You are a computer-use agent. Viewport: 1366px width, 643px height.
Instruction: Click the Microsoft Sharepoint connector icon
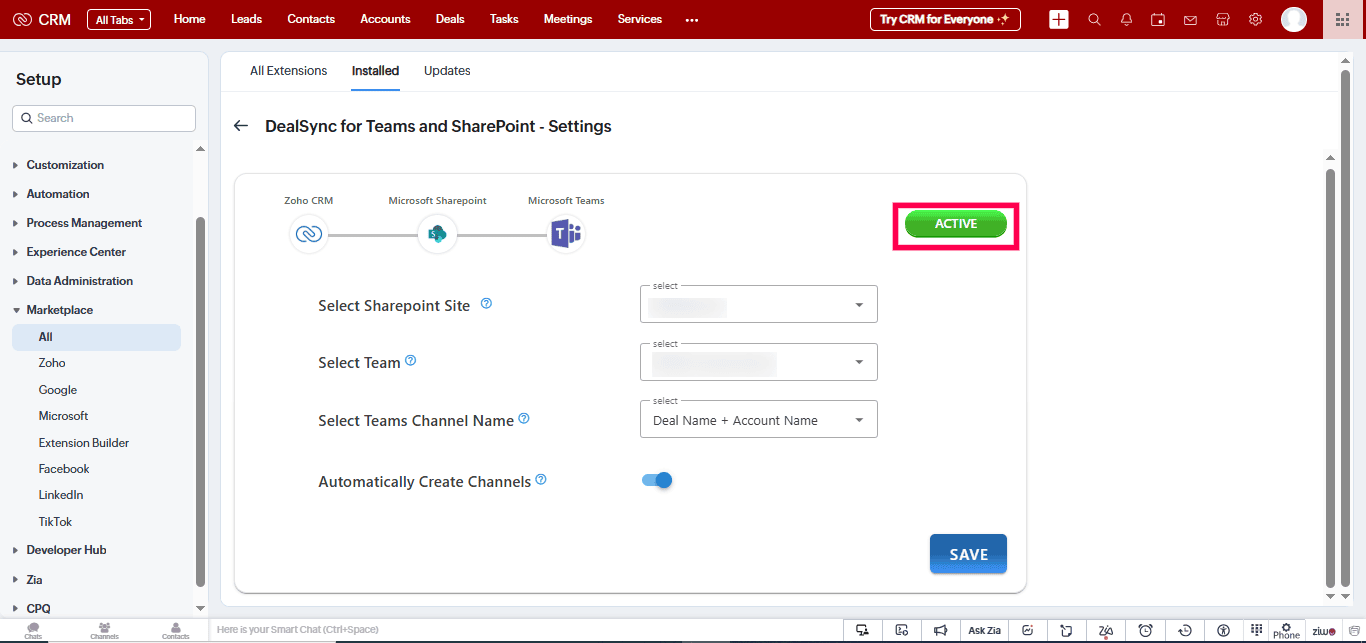[x=437, y=235]
